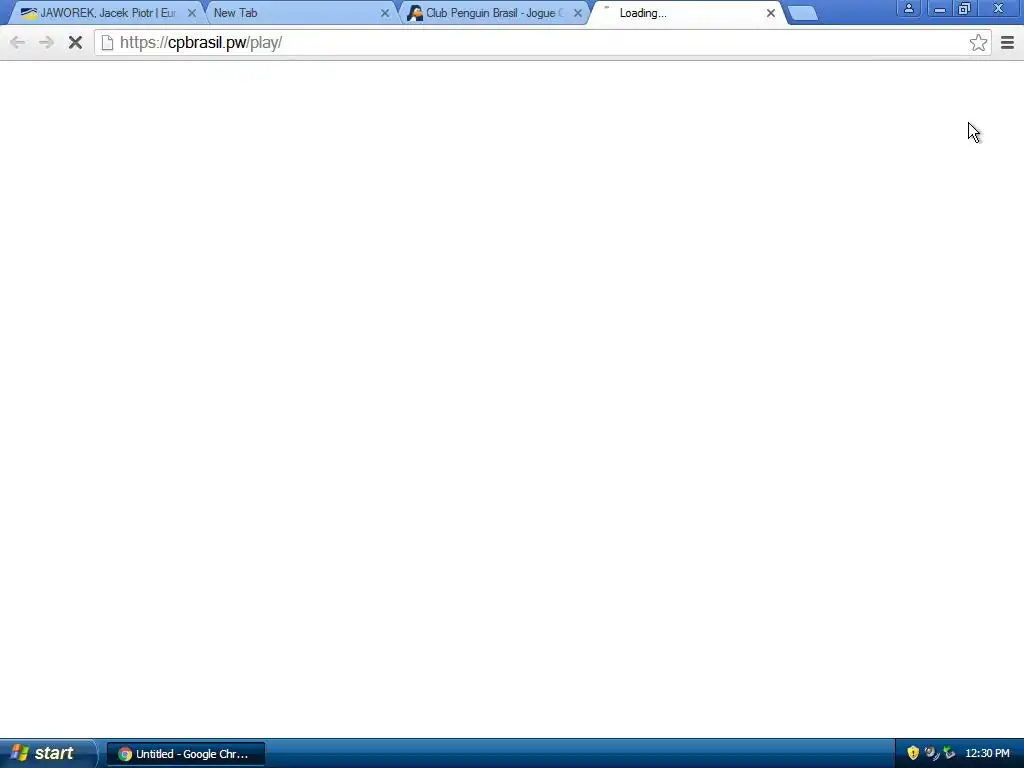Bookmark this page with the star
Image resolution: width=1024 pixels, height=768 pixels.
point(978,43)
